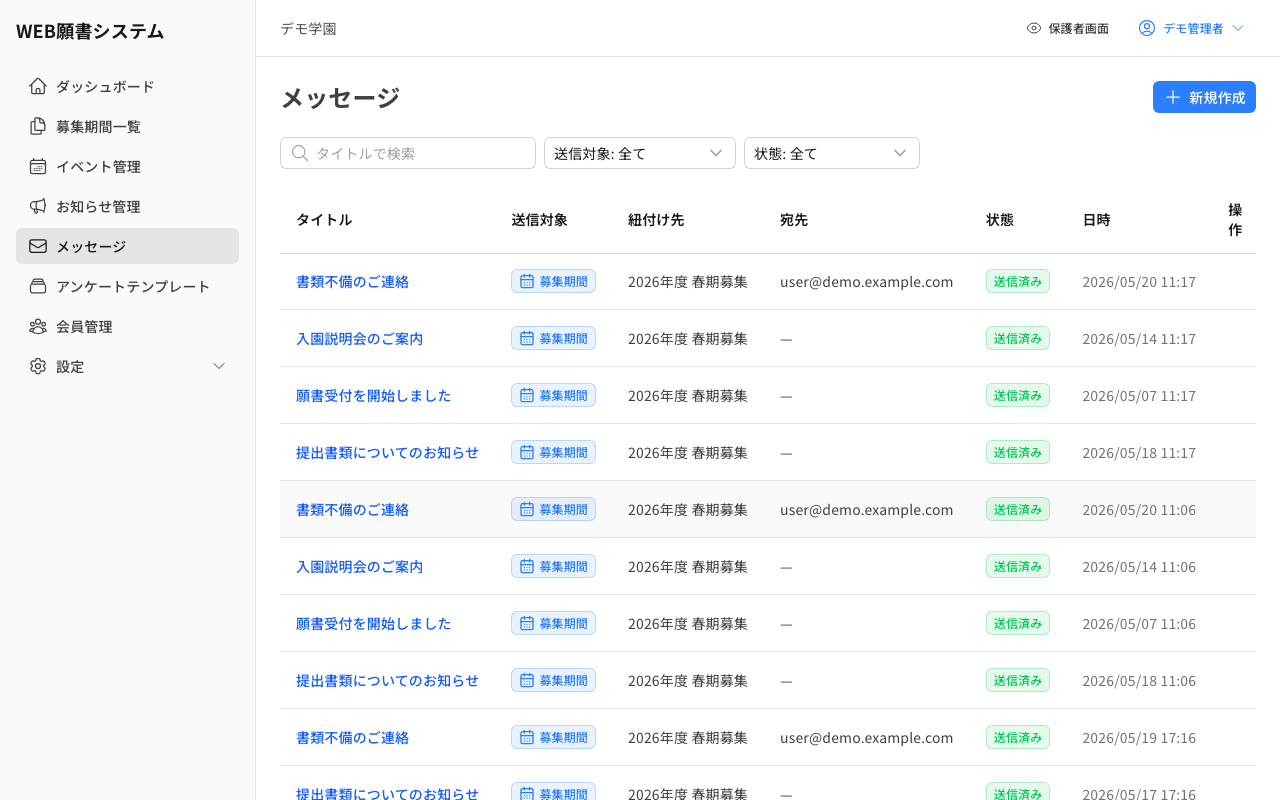Click 募集期間 tag in 2026/05/14 11:17 row
The image size is (1280, 800).
point(553,338)
